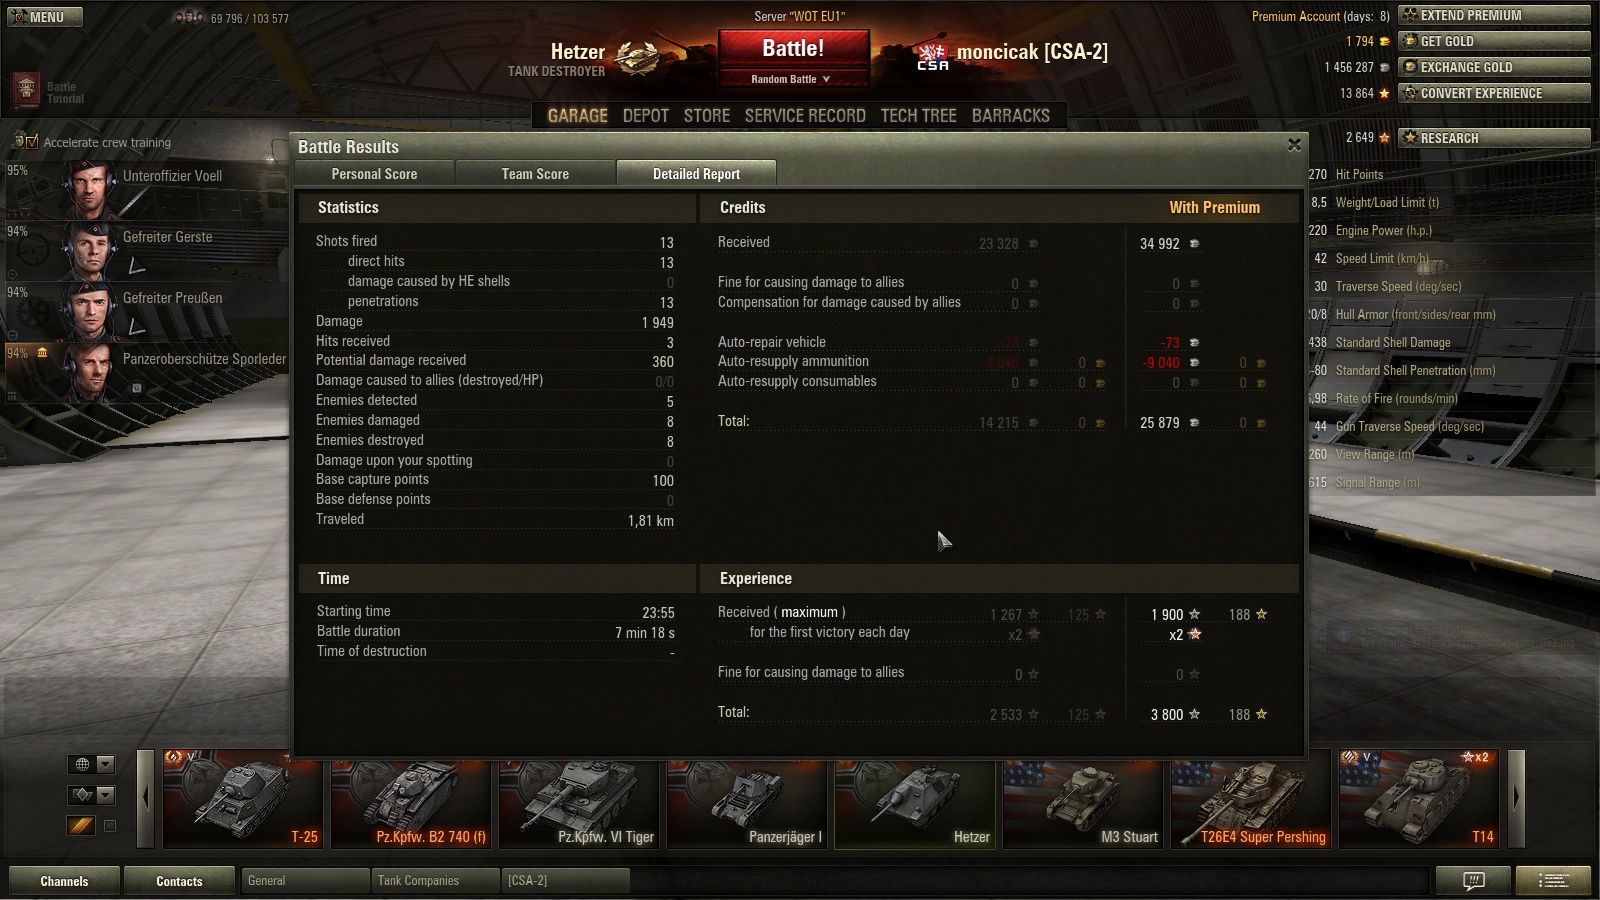
Task: Open the nation filter dropdown
Action: click(92, 764)
